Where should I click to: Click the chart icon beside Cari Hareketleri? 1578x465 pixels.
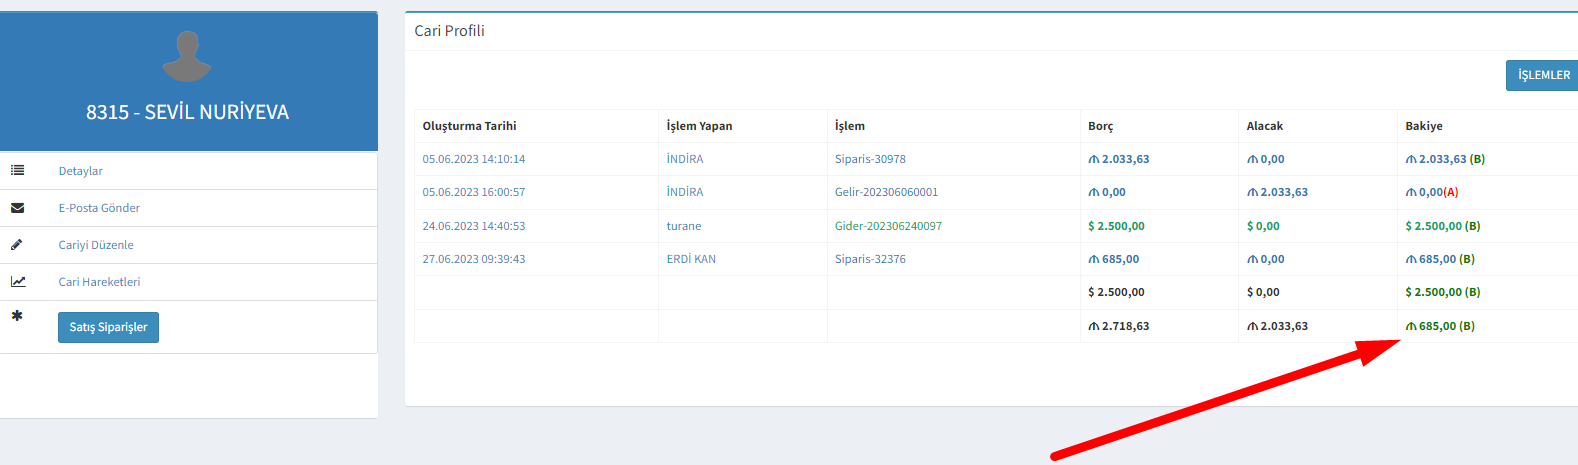coord(18,282)
